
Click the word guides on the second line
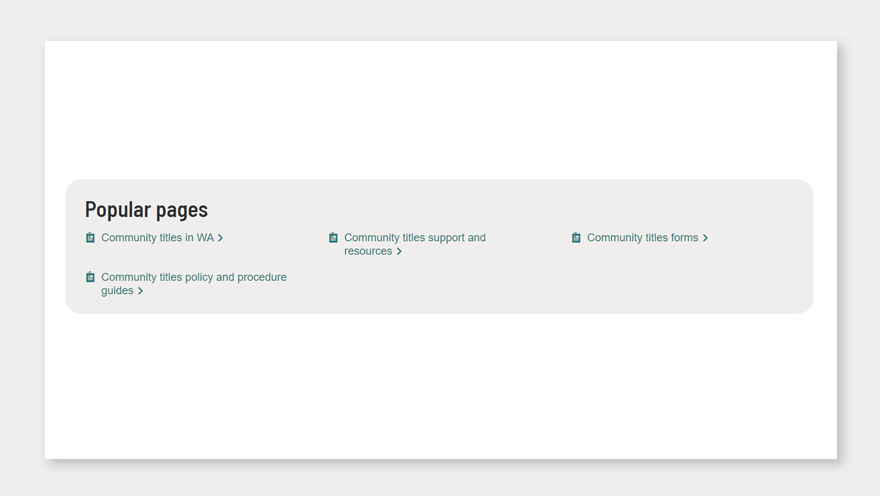click(x=117, y=291)
